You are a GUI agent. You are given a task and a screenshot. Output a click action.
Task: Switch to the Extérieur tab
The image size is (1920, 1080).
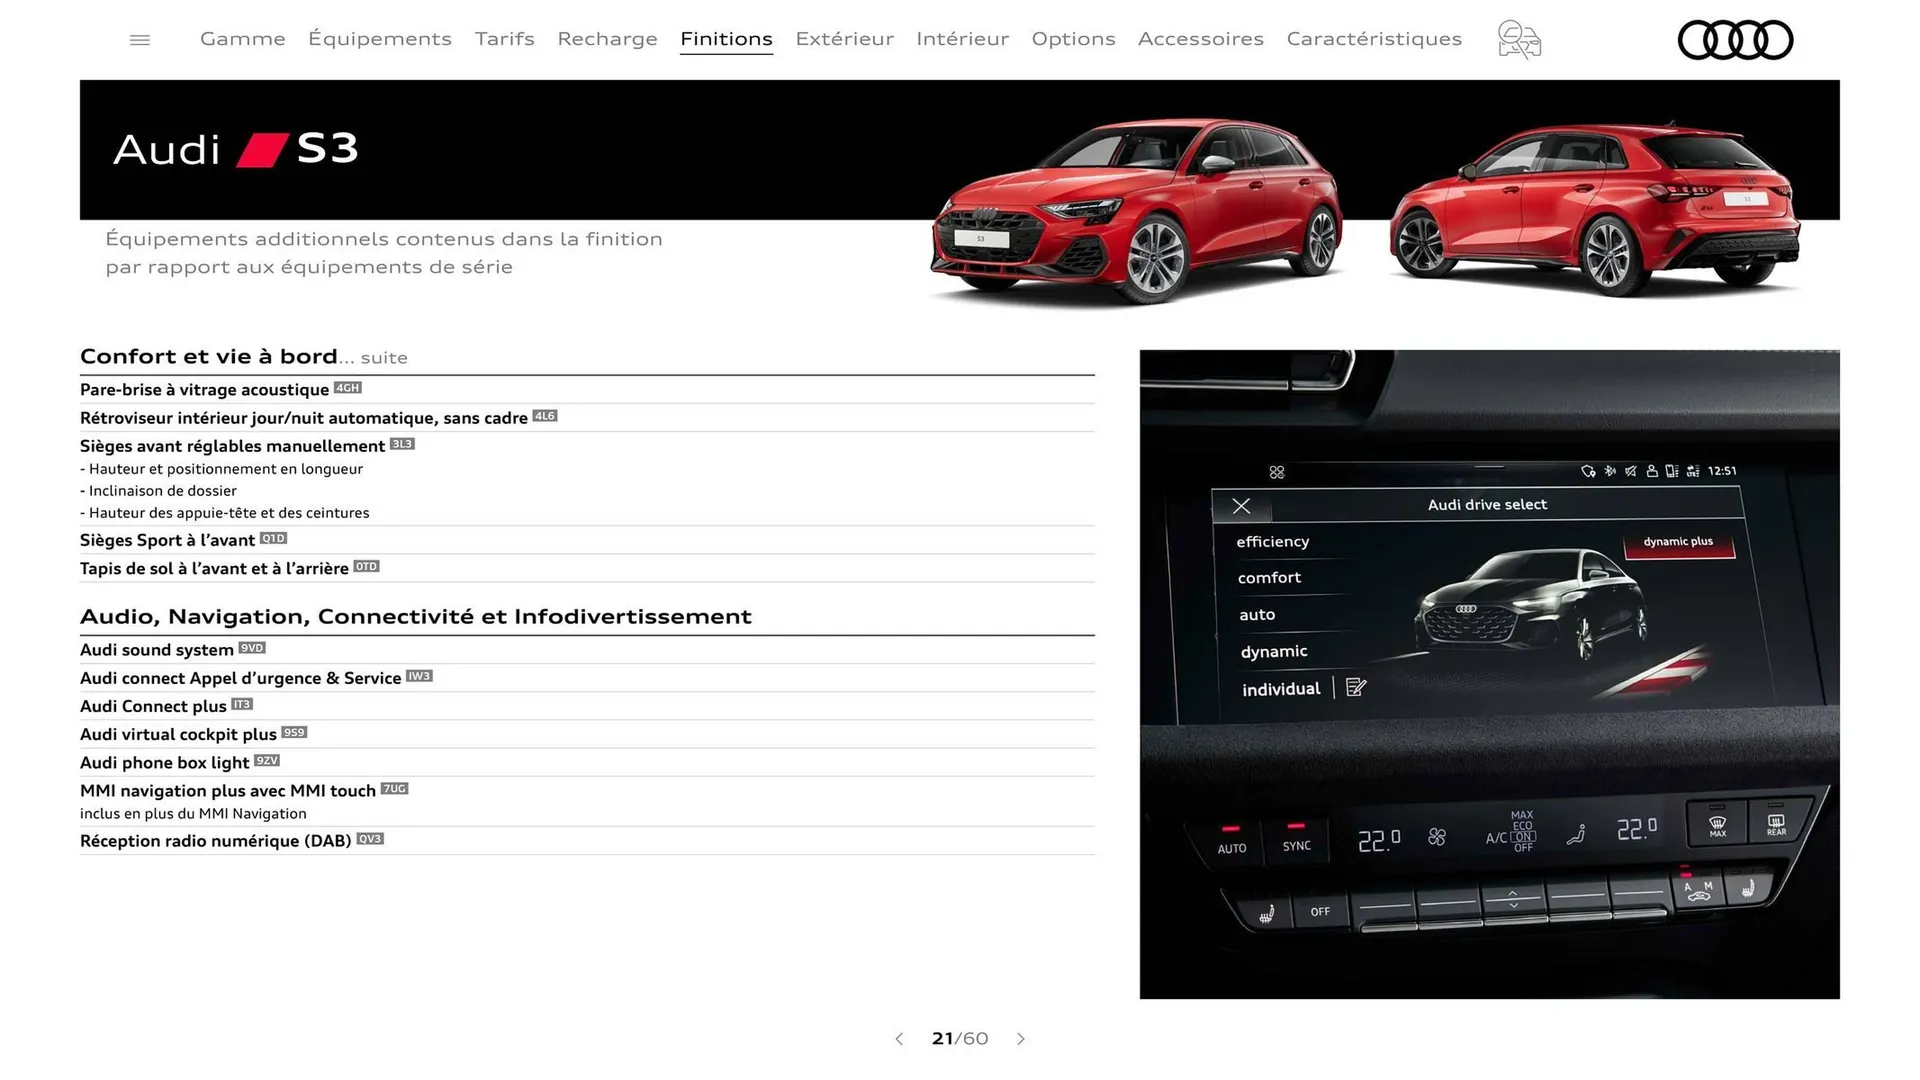[844, 38]
